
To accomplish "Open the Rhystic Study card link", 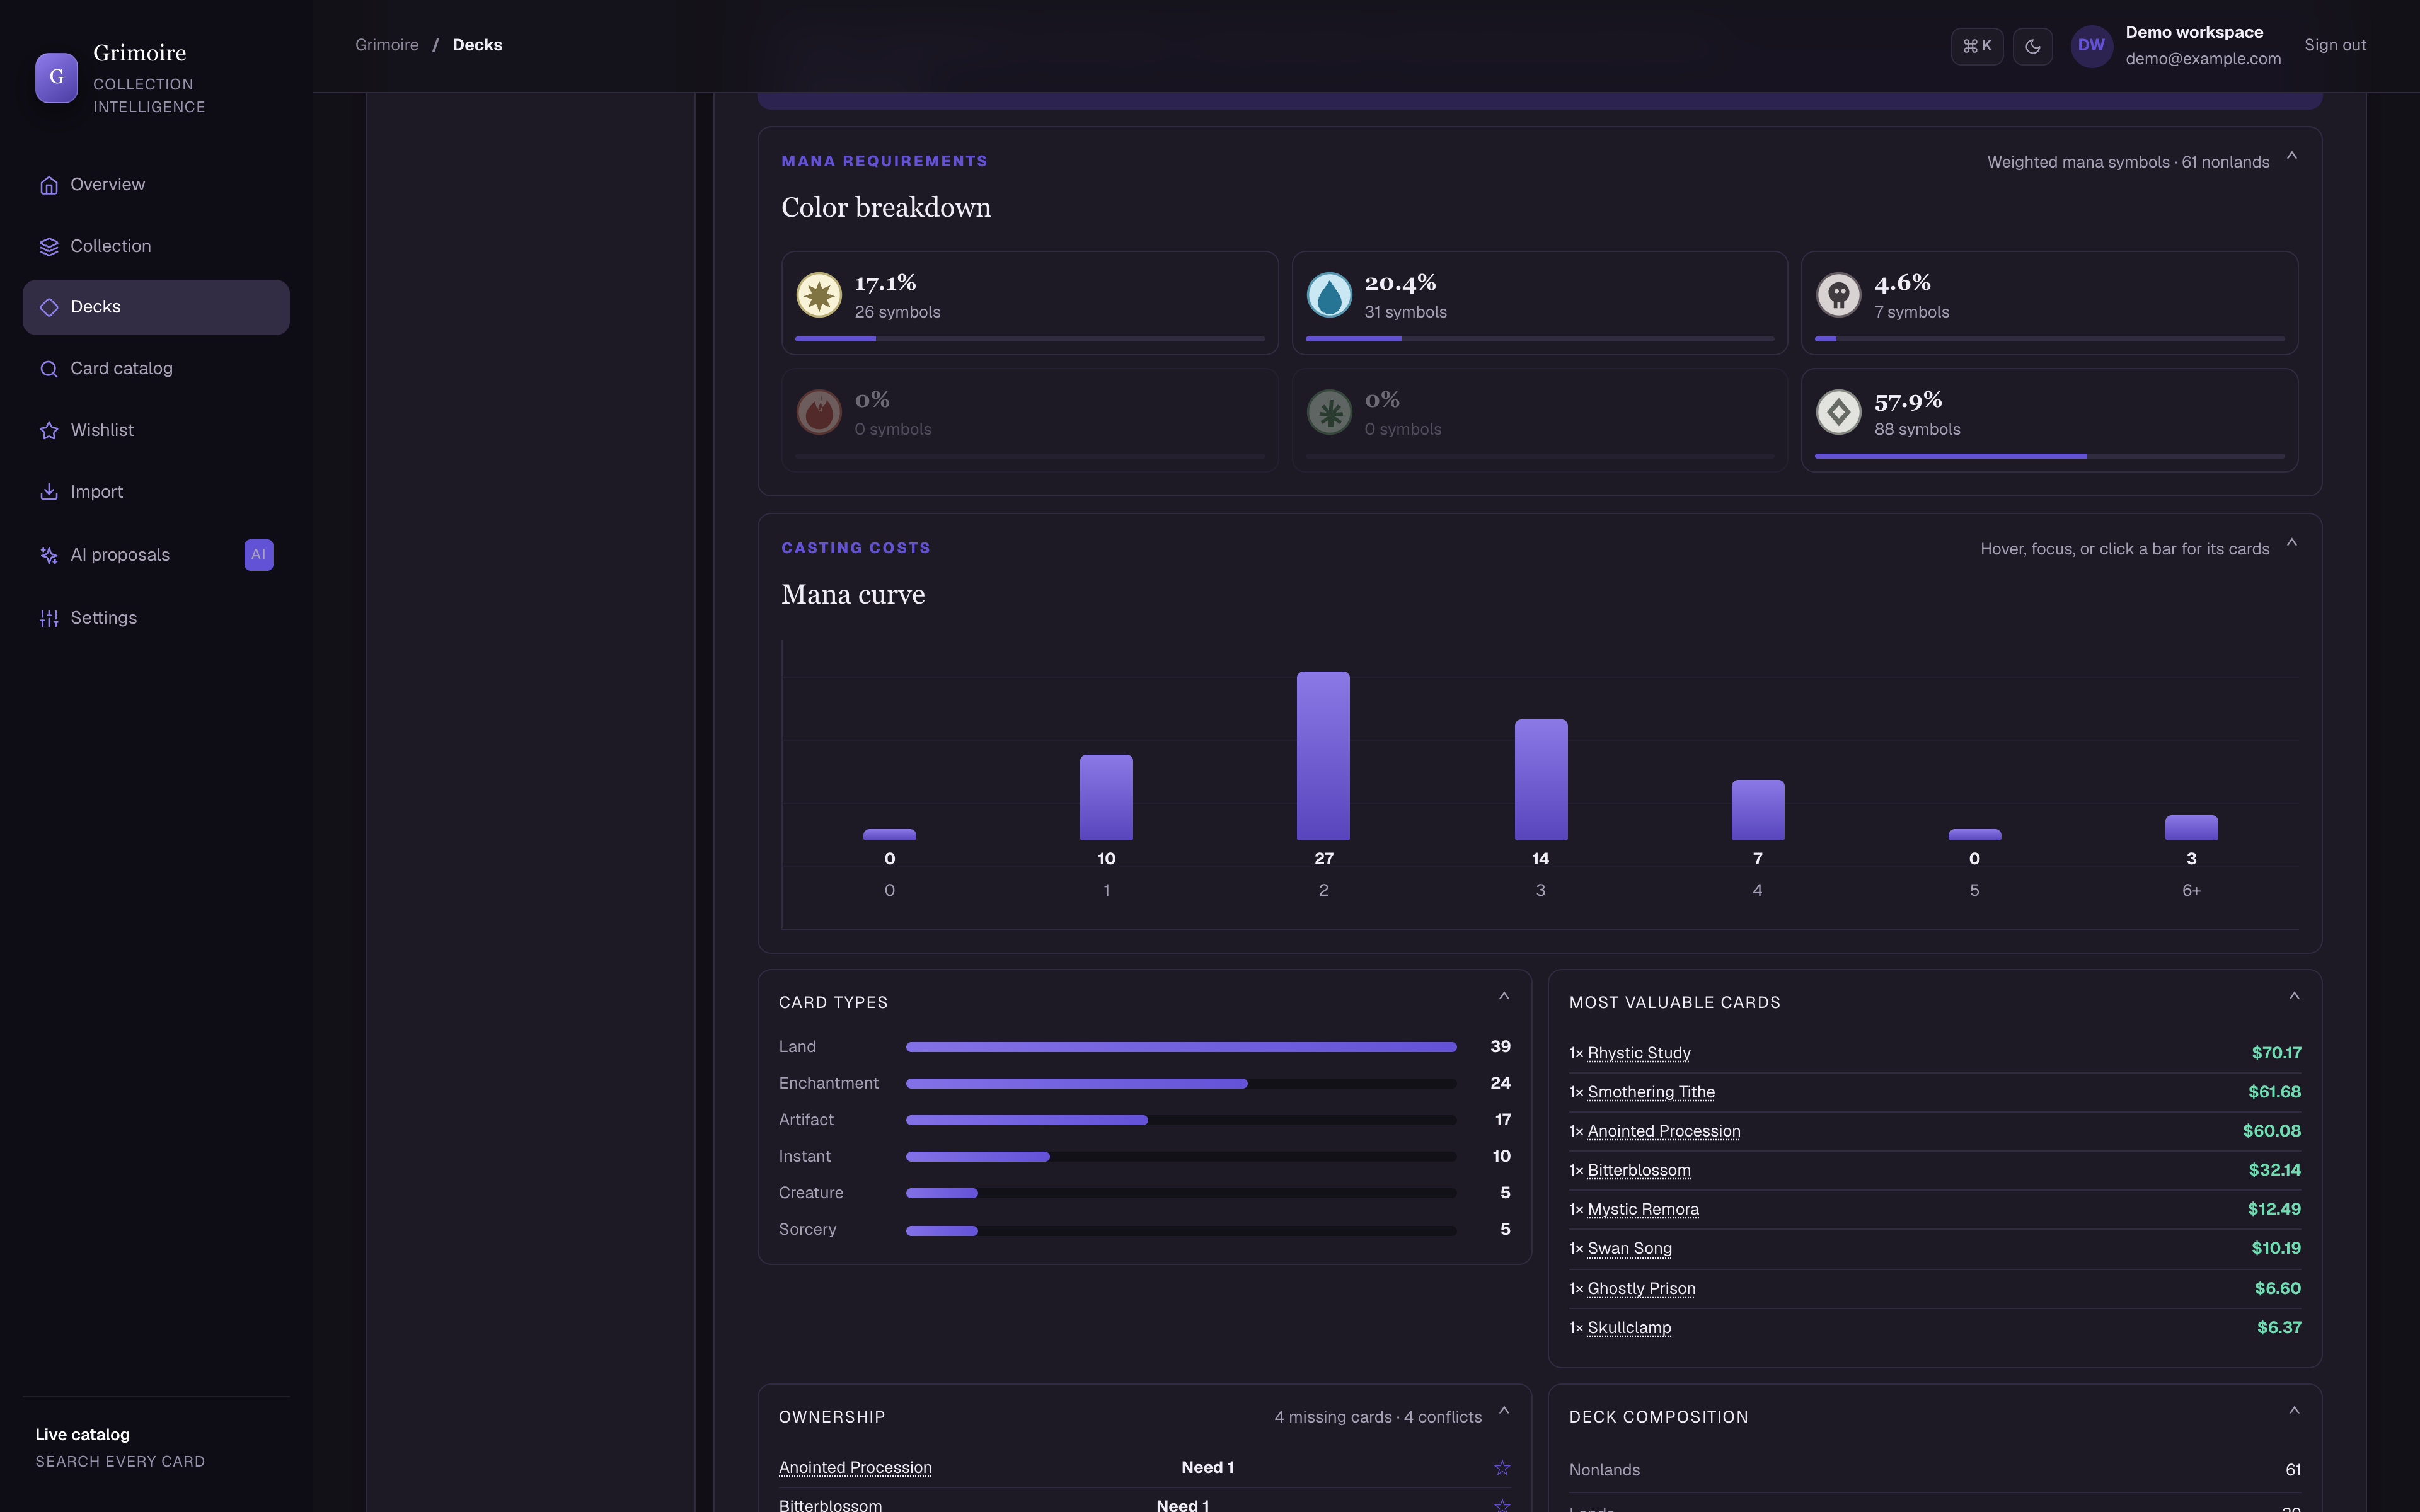I will point(1639,1053).
